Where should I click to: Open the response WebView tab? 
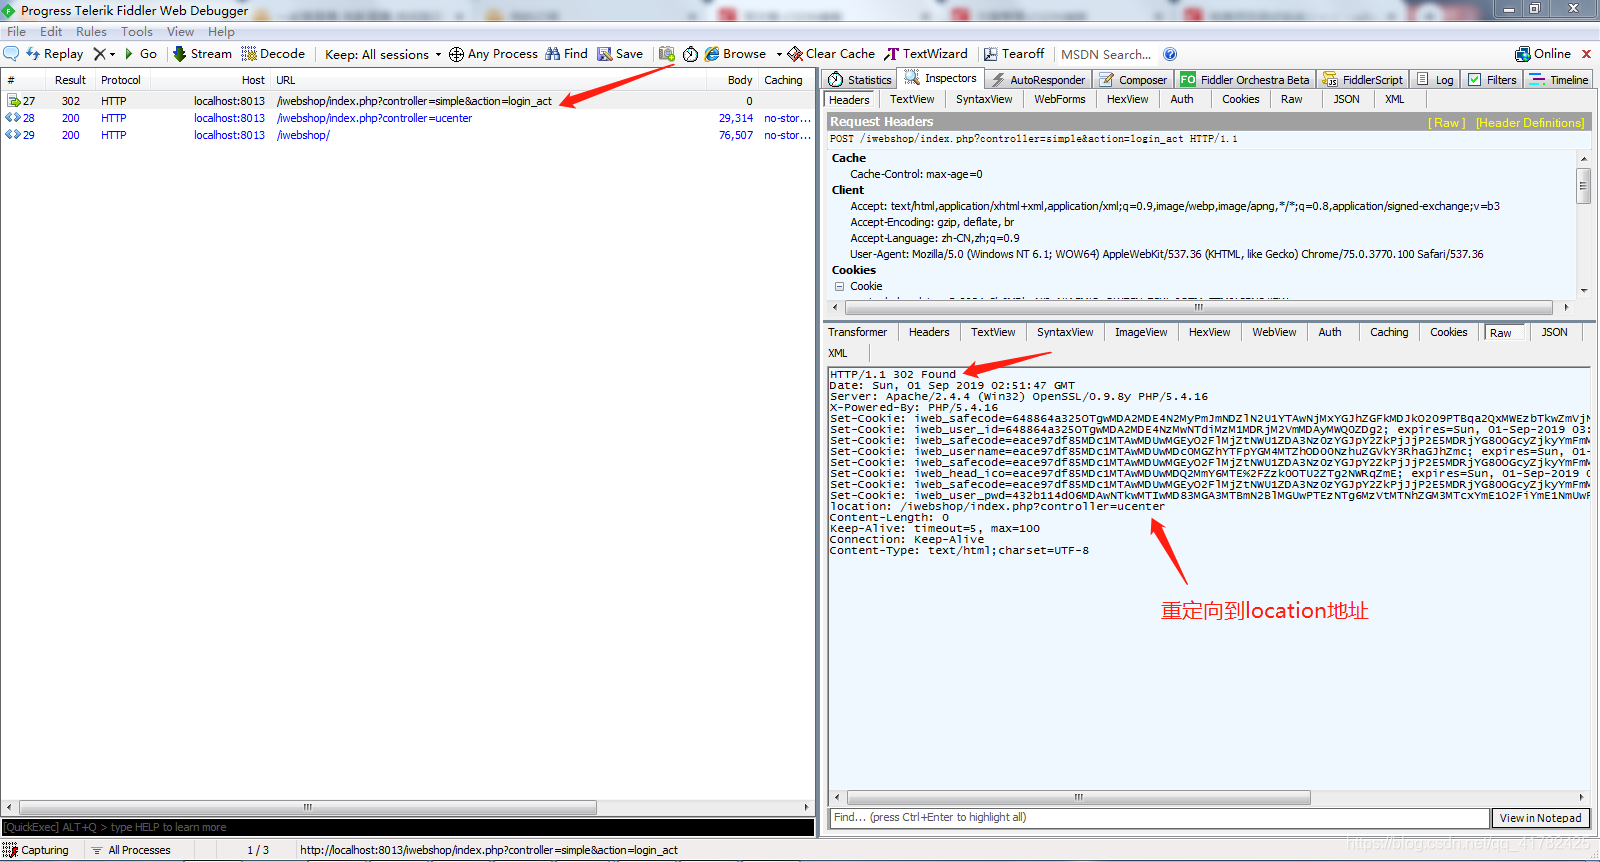pyautogui.click(x=1274, y=332)
